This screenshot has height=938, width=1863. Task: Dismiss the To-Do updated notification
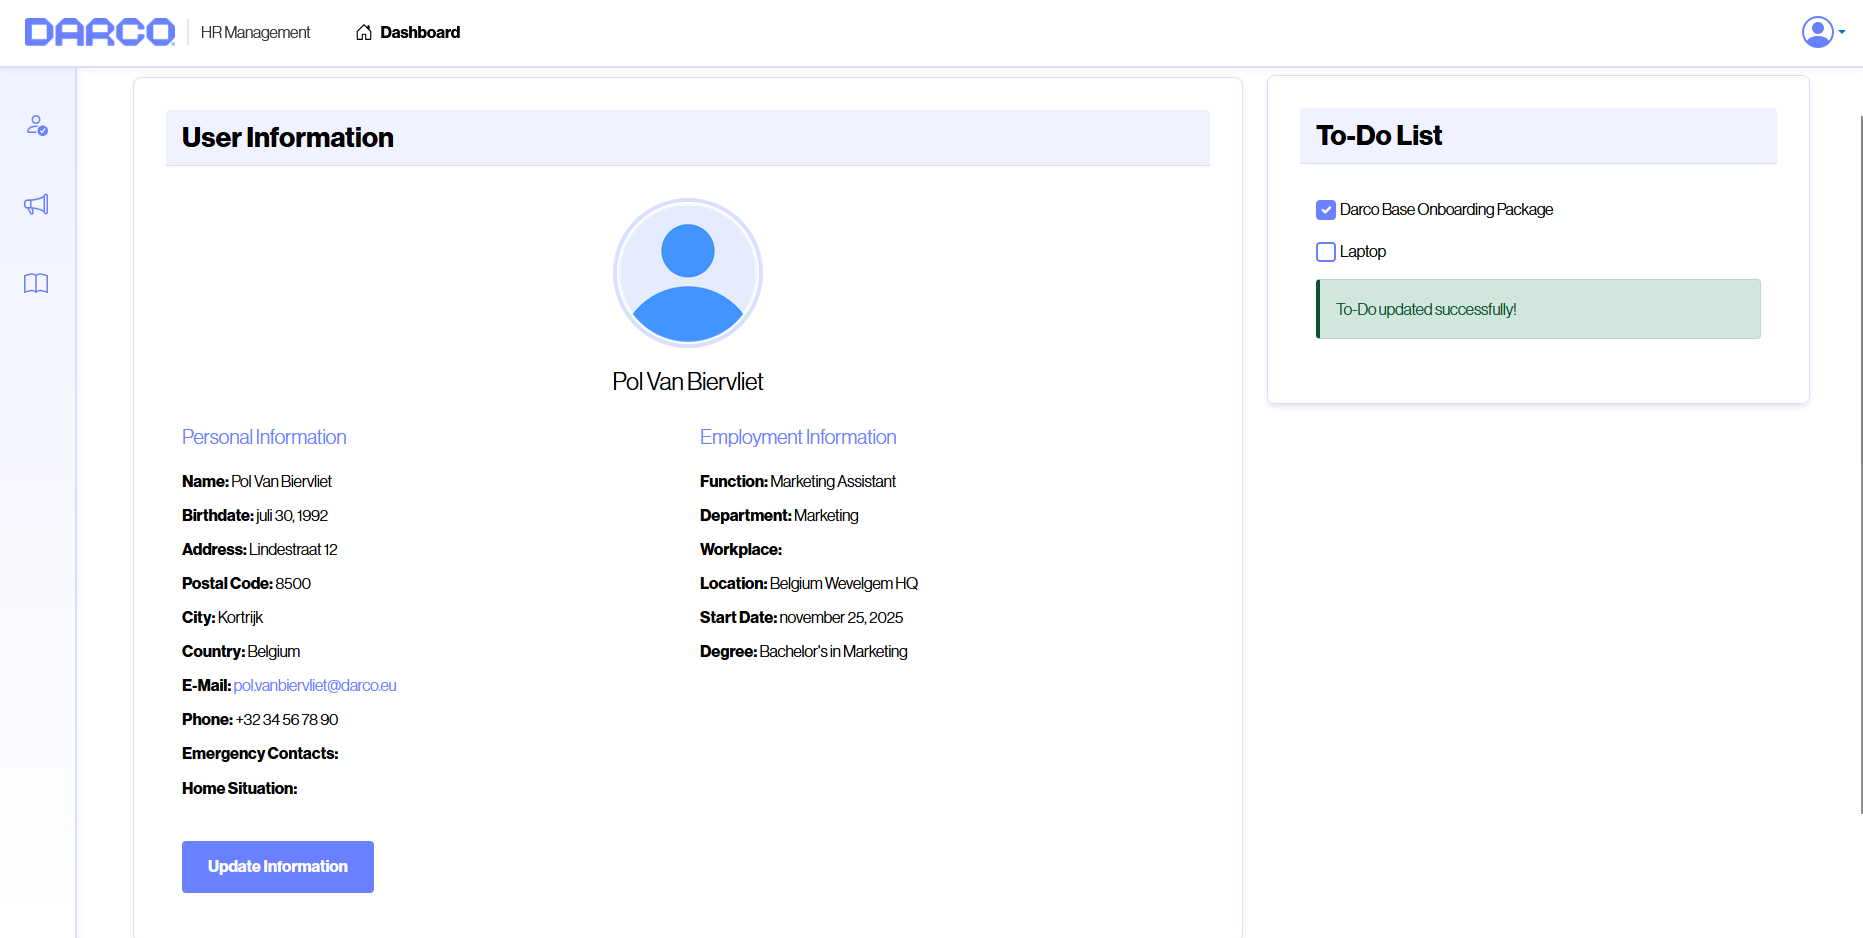click(1537, 309)
